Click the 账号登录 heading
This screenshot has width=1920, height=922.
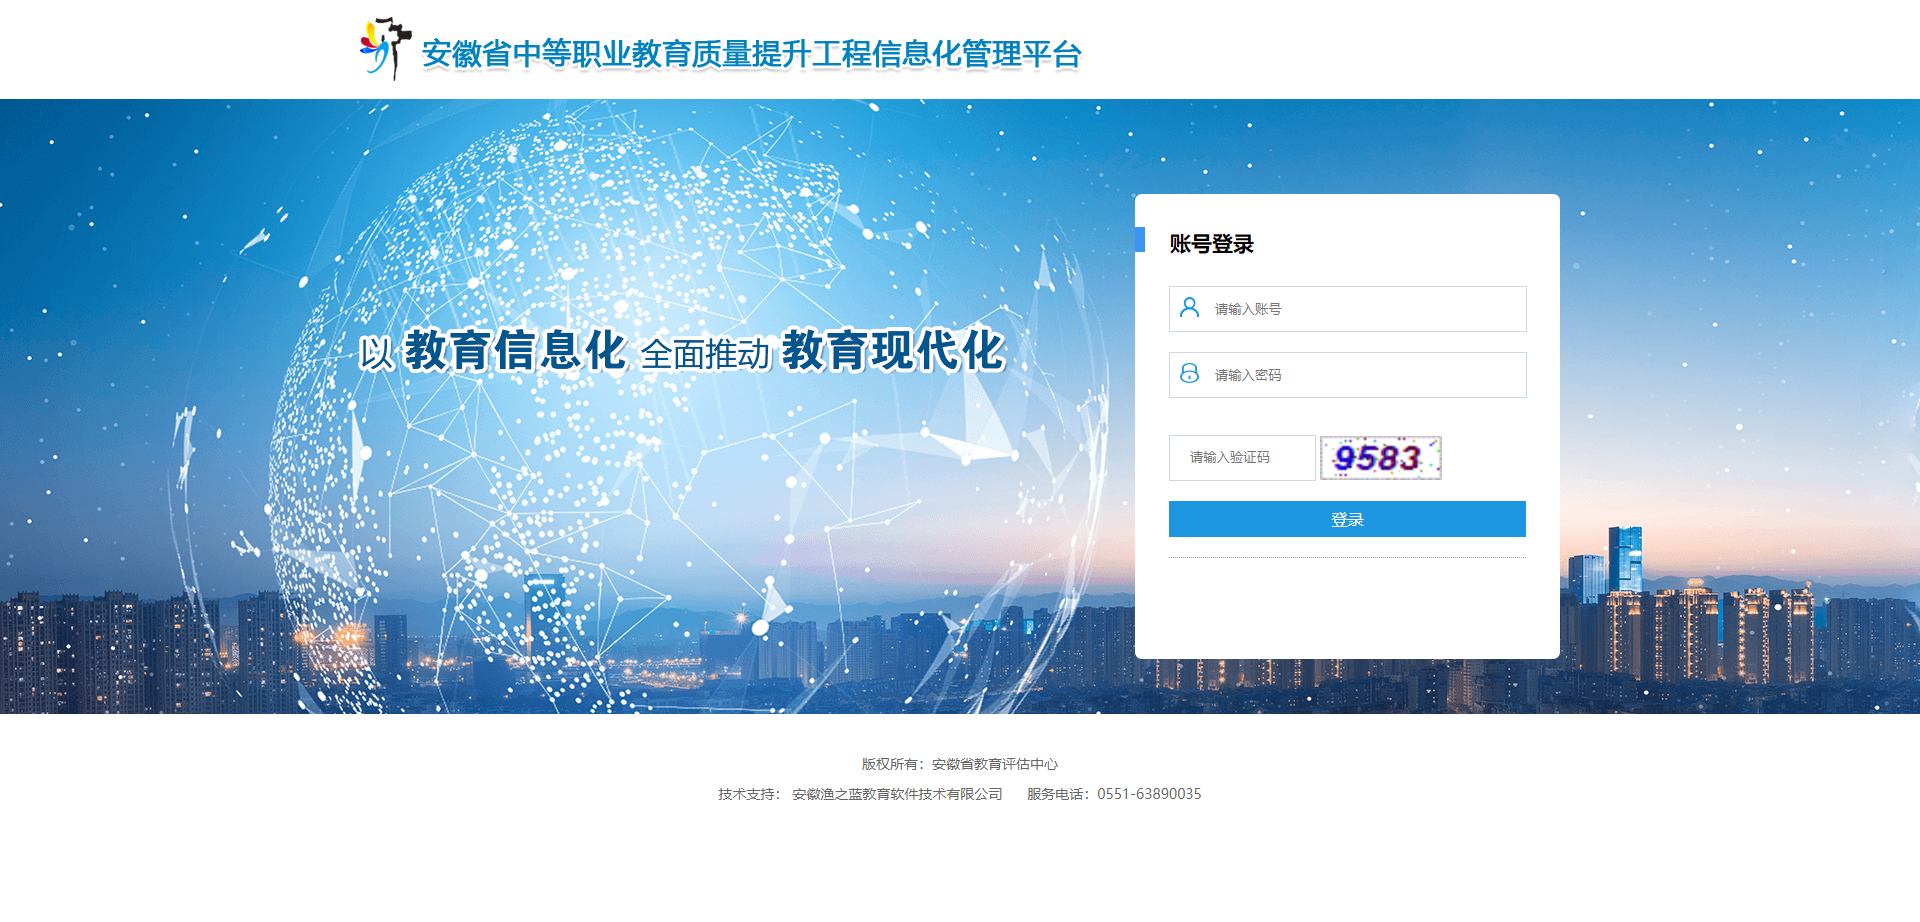click(x=1211, y=244)
